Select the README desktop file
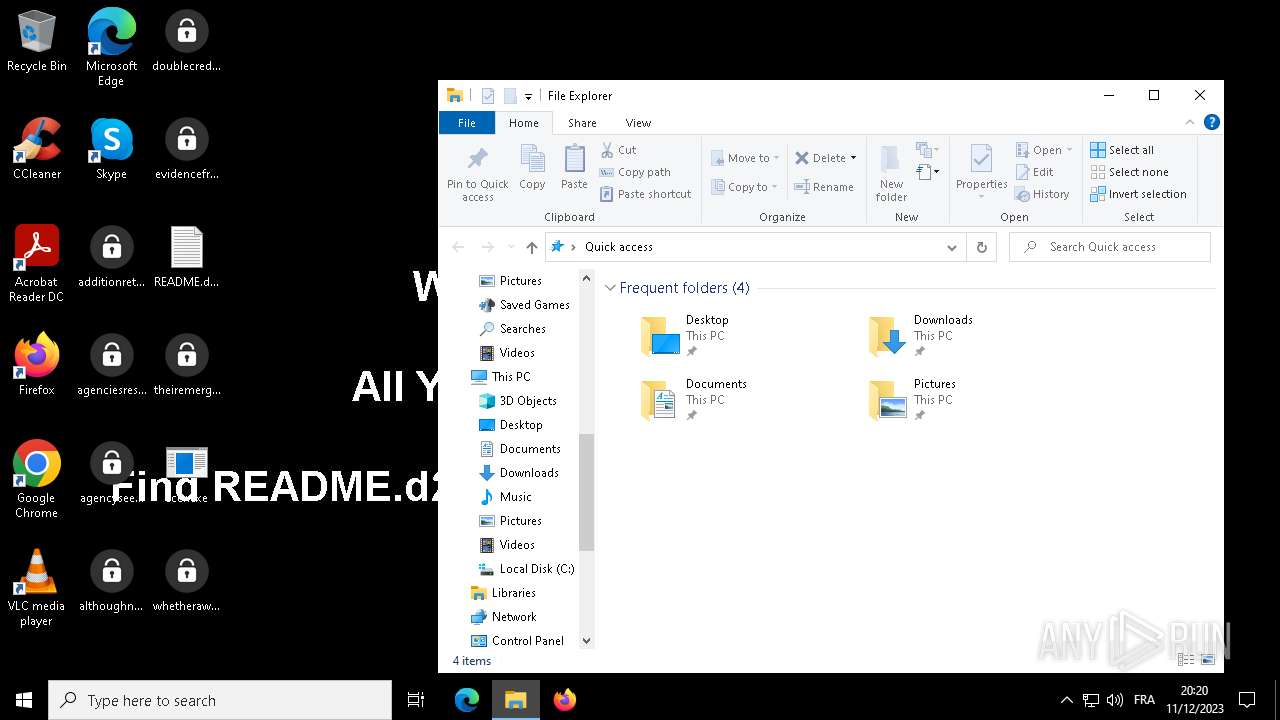1280x720 pixels. tap(186, 258)
